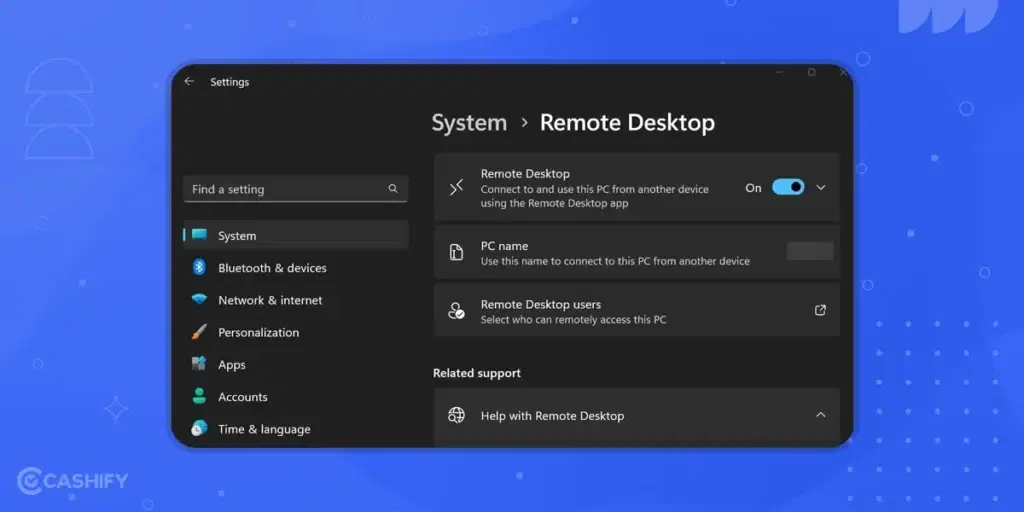Click the Network wifi icon in sidebar

pyautogui.click(x=199, y=300)
